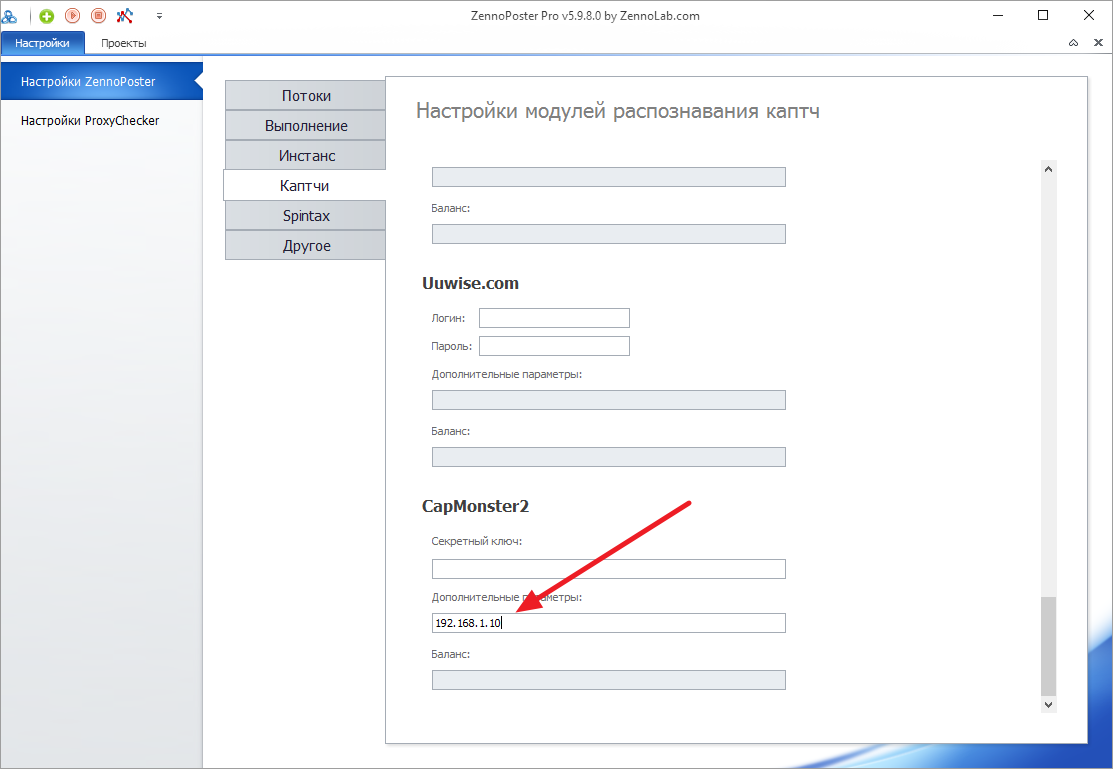This screenshot has height=769, width=1113.
Task: Click the scrollbar down arrow
Action: pyautogui.click(x=1048, y=705)
